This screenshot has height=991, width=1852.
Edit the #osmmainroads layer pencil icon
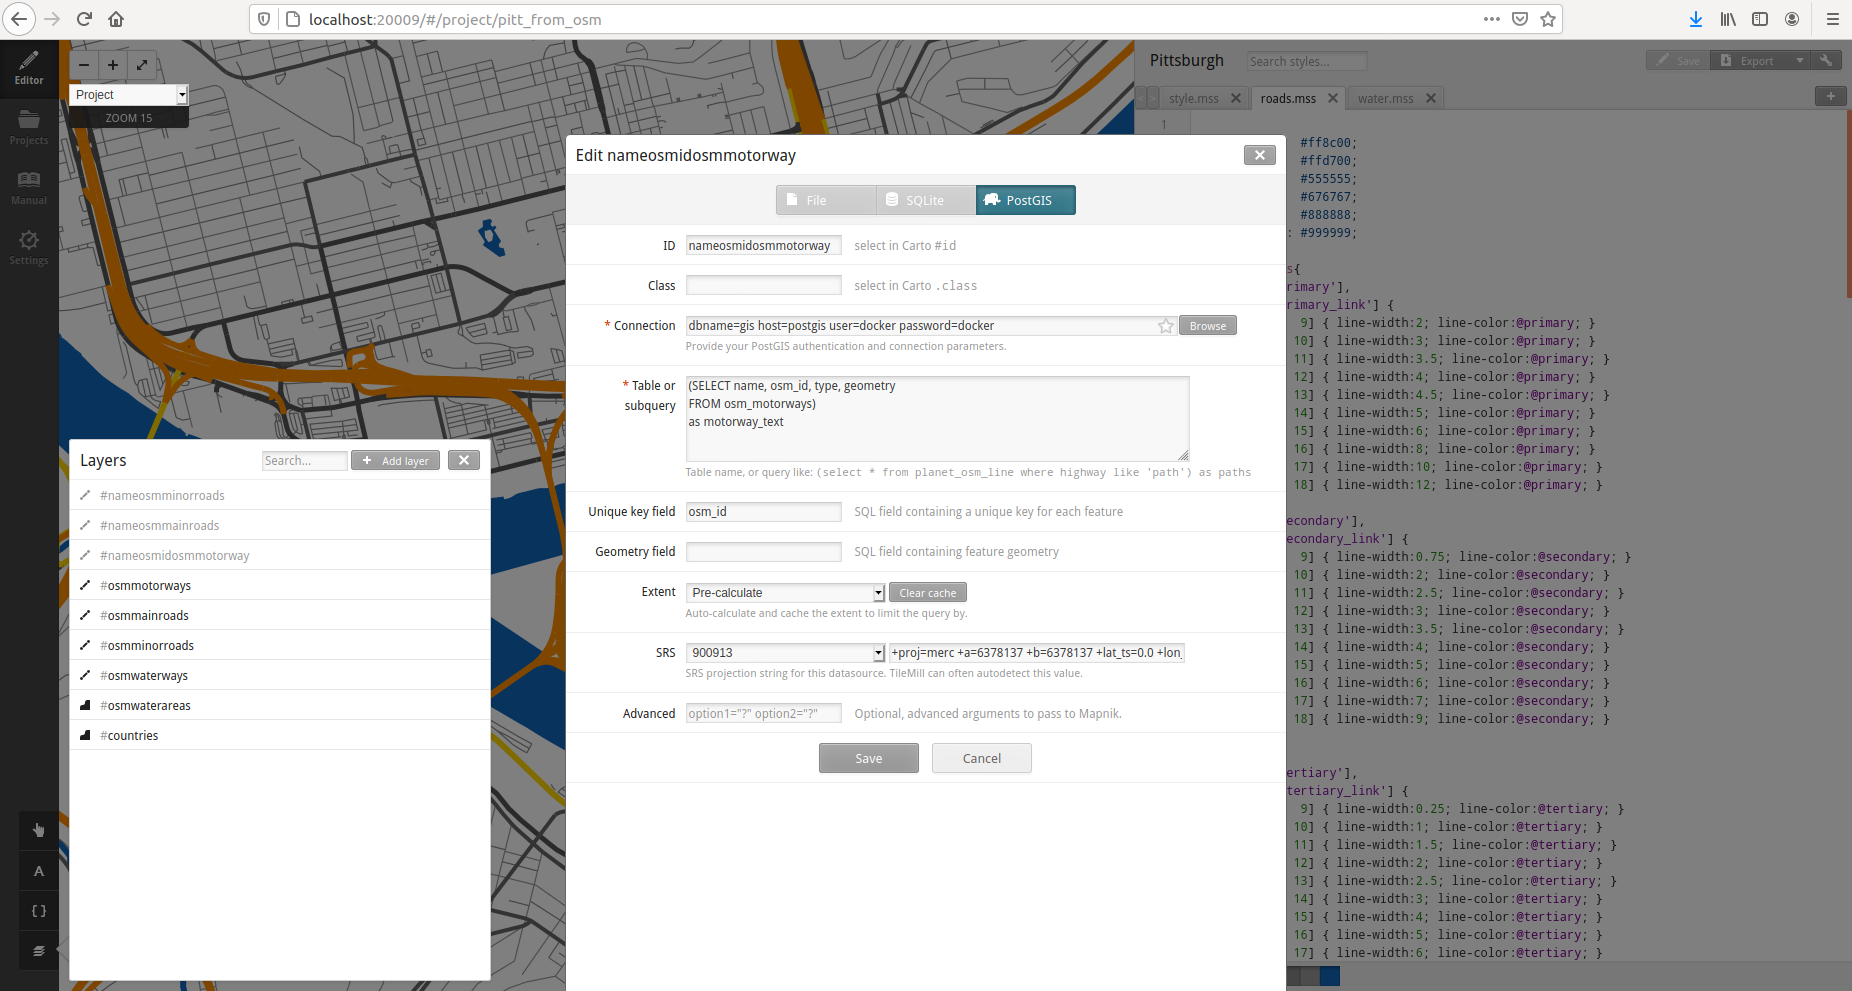tap(85, 615)
